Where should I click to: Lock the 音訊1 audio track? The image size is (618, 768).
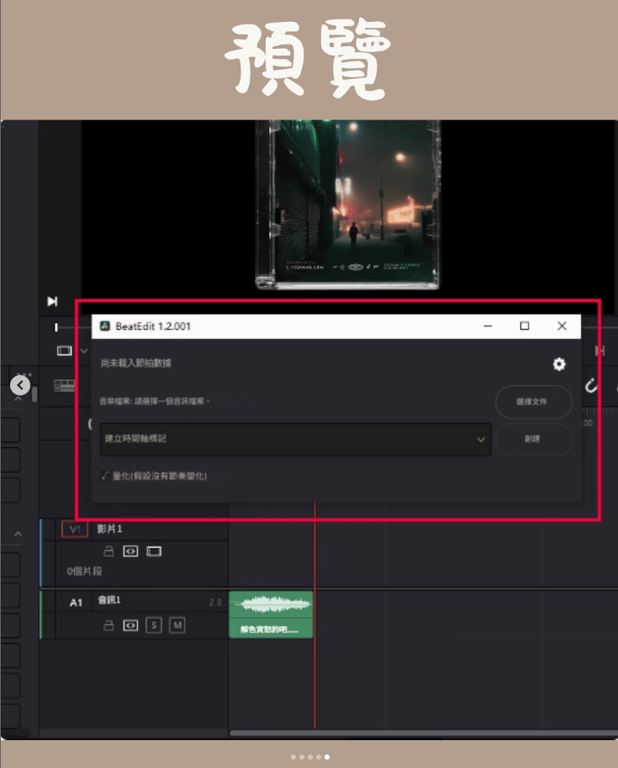tap(109, 625)
